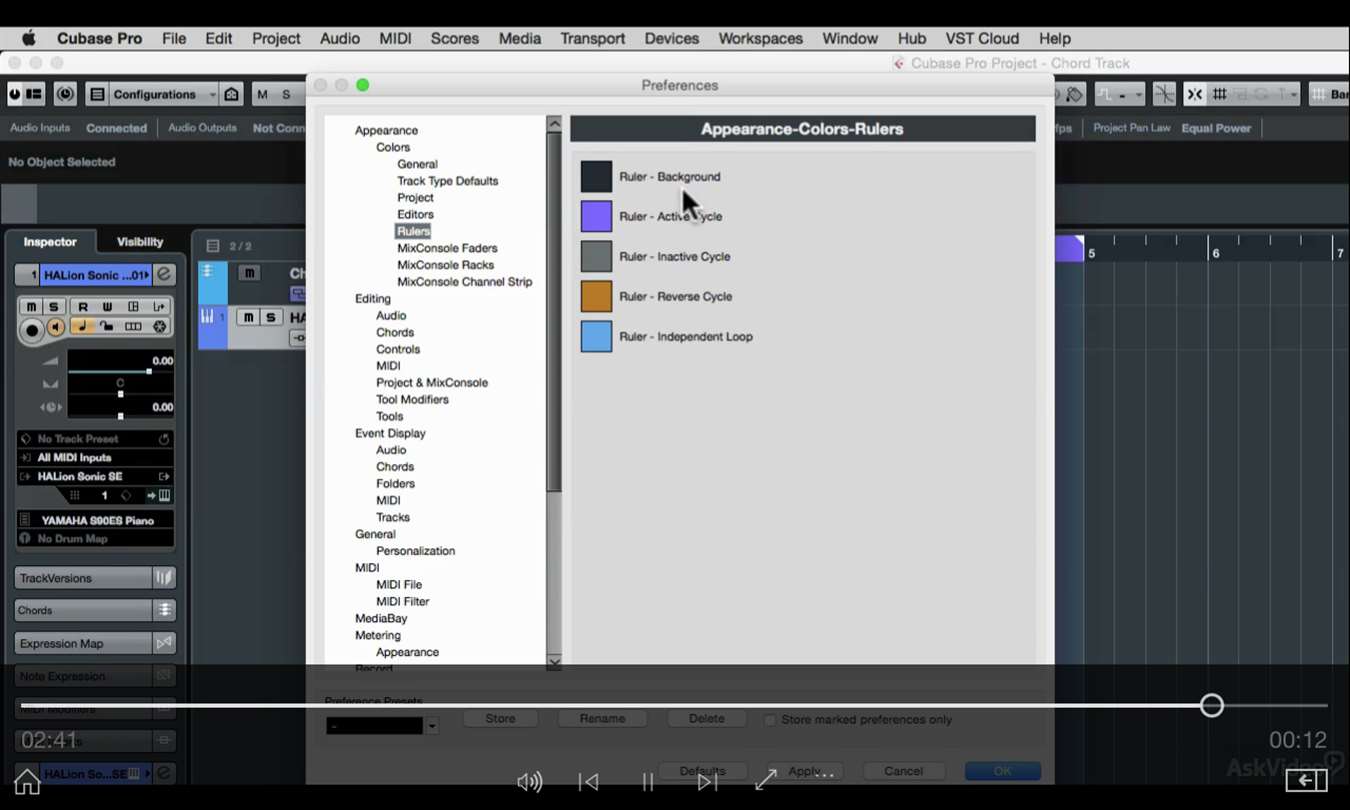Click the Ruler - Independent Loop color swatch
Screen dimensions: 1350x810
click(596, 337)
